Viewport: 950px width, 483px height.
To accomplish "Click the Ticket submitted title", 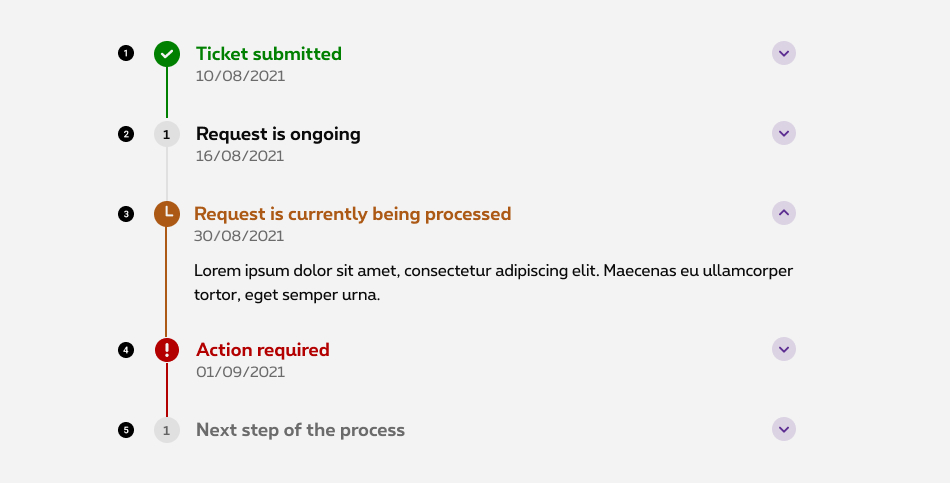I will pyautogui.click(x=269, y=54).
